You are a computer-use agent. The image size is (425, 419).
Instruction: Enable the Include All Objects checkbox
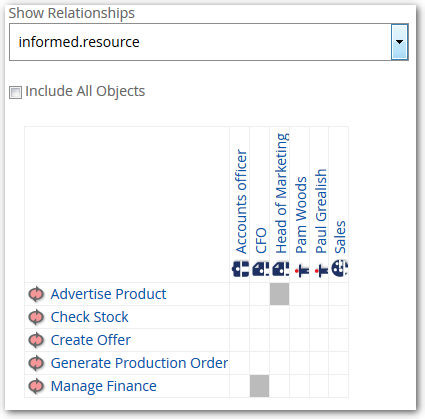coord(15,92)
